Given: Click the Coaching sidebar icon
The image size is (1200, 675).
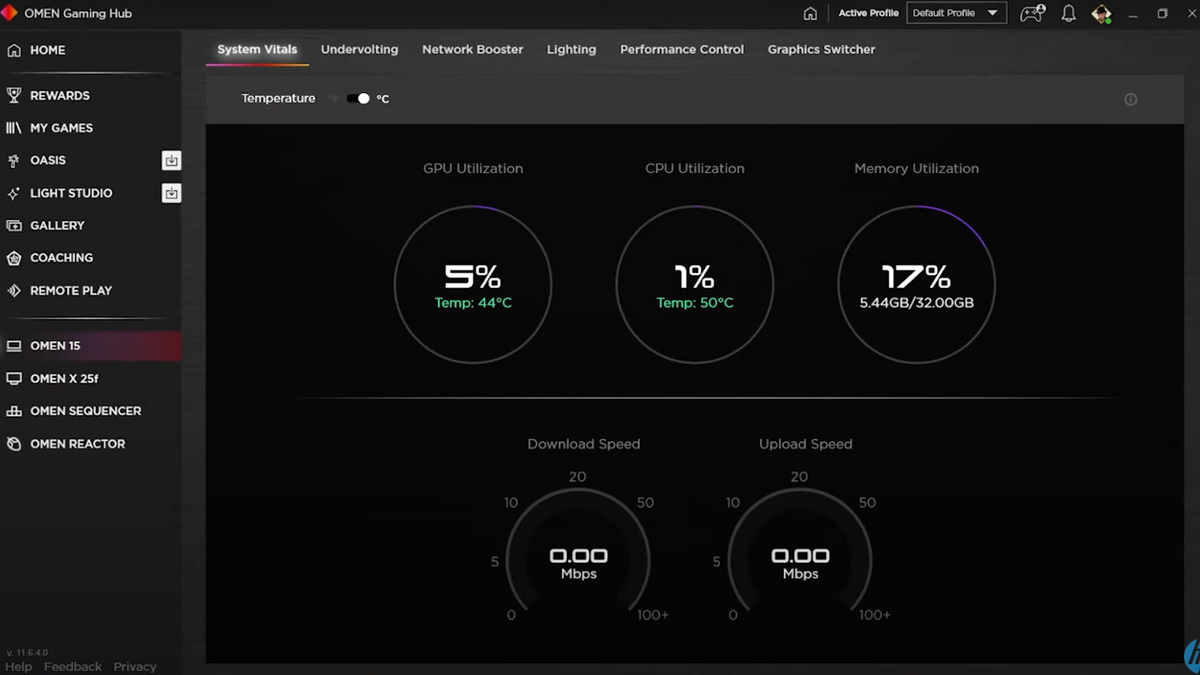Looking at the screenshot, I should (x=14, y=258).
